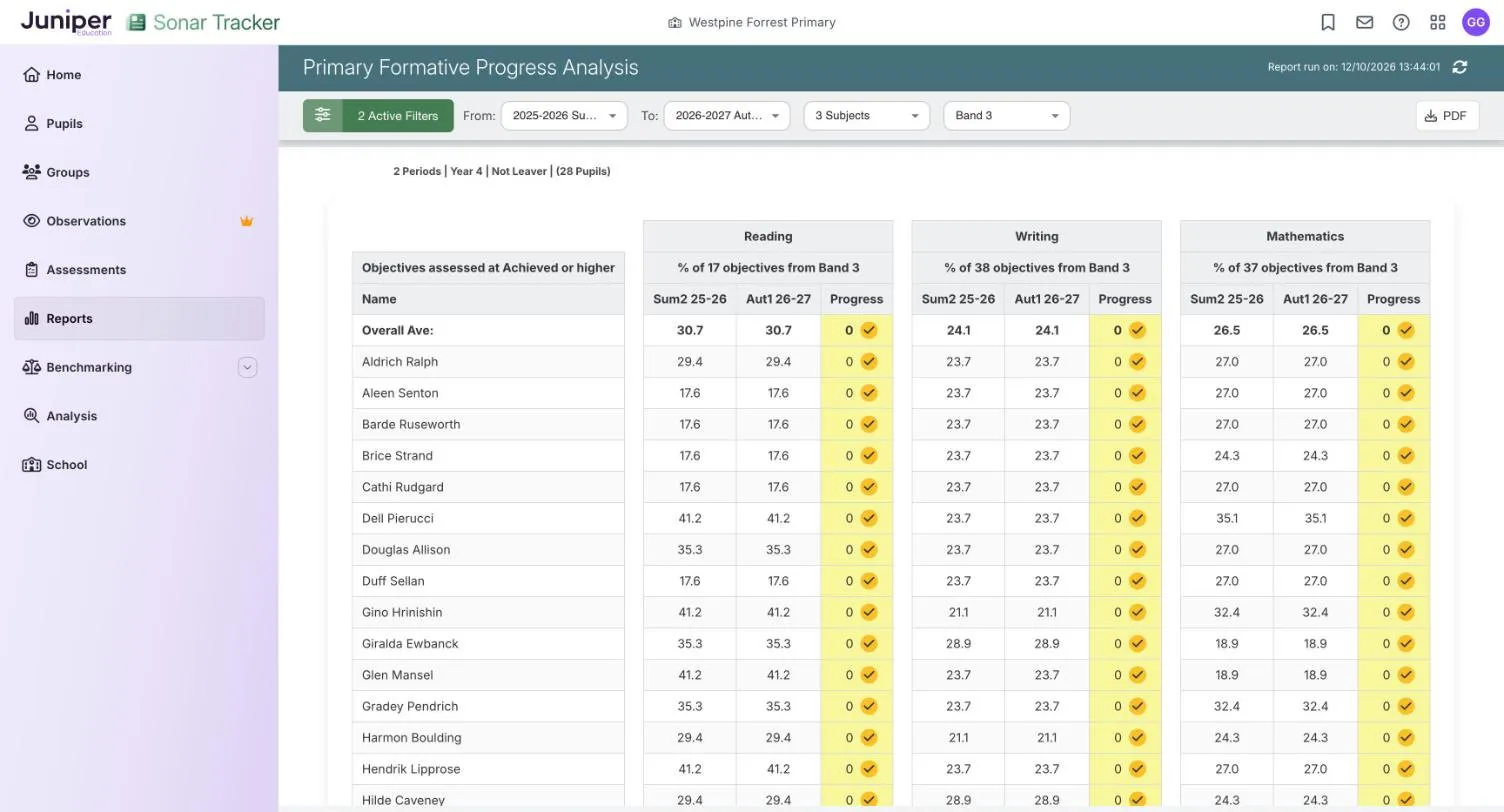The image size is (1504, 812).
Task: Open Assessments in the sidebar
Action: point(139,270)
